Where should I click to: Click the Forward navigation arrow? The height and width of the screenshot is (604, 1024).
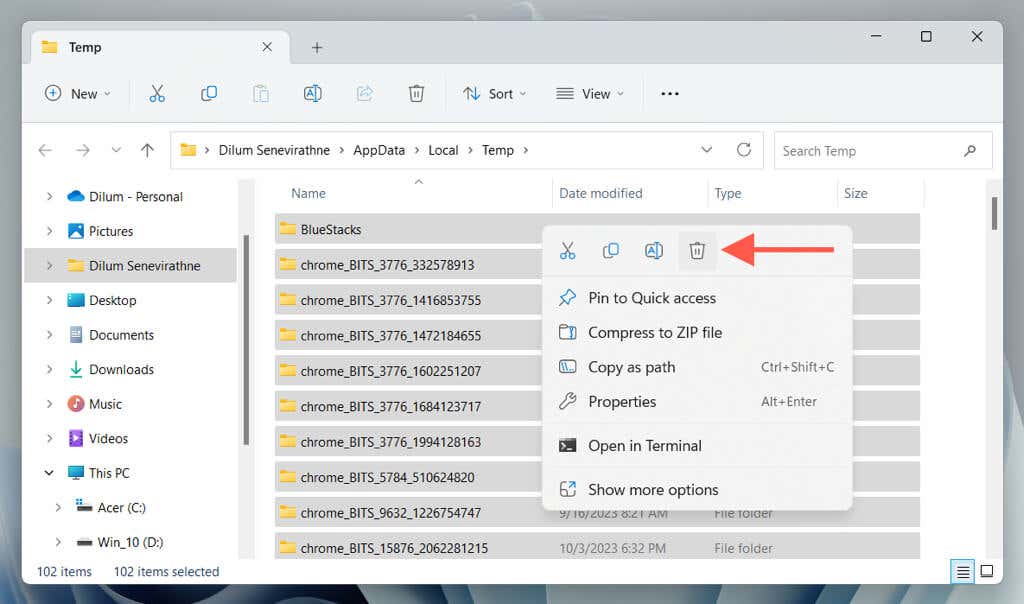(82, 150)
